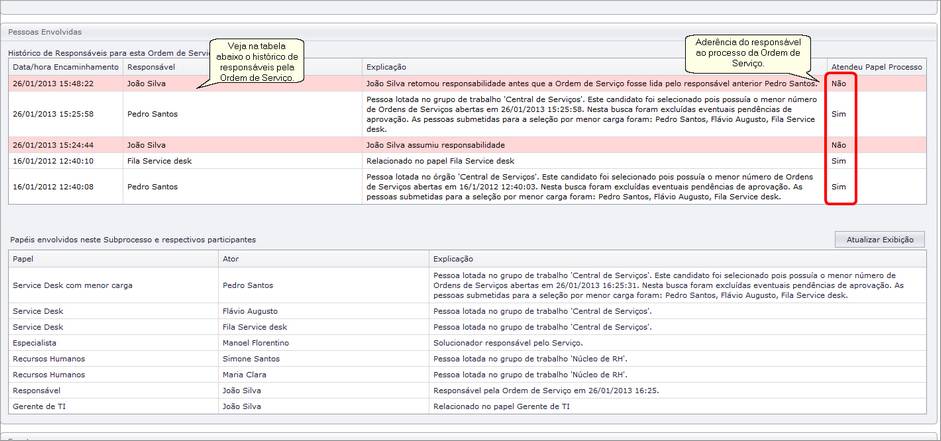The height and width of the screenshot is (441, 941).
Task: Select the Especialista role row
Action: click(467, 343)
